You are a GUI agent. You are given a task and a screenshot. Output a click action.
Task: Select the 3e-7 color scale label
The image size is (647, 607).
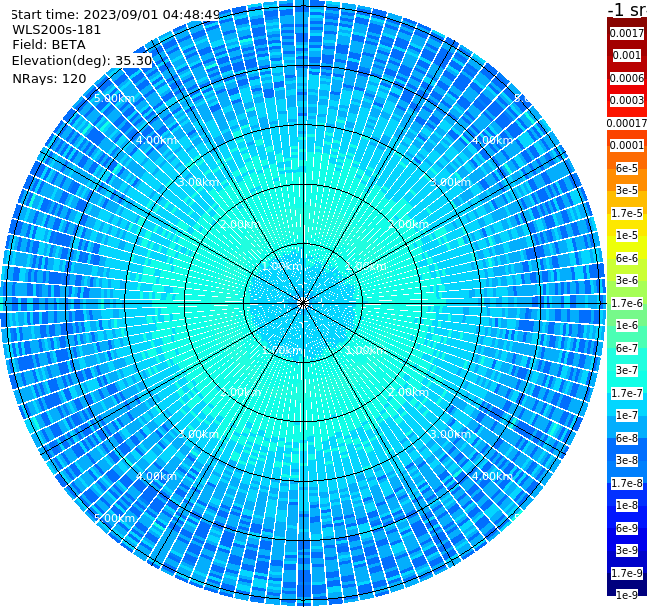pos(627,370)
